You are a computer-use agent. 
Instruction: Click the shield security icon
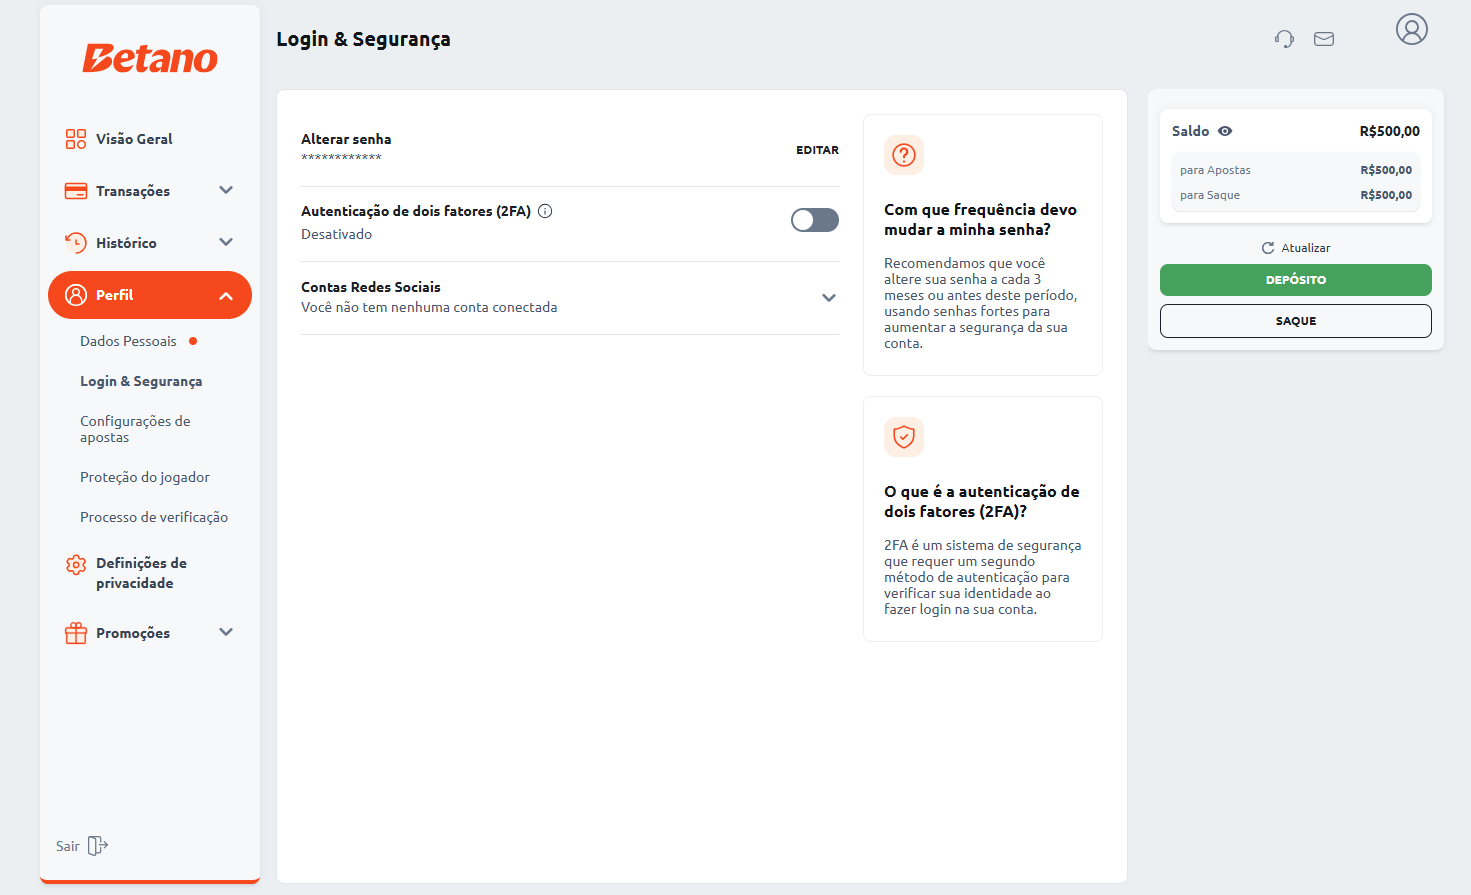point(903,437)
